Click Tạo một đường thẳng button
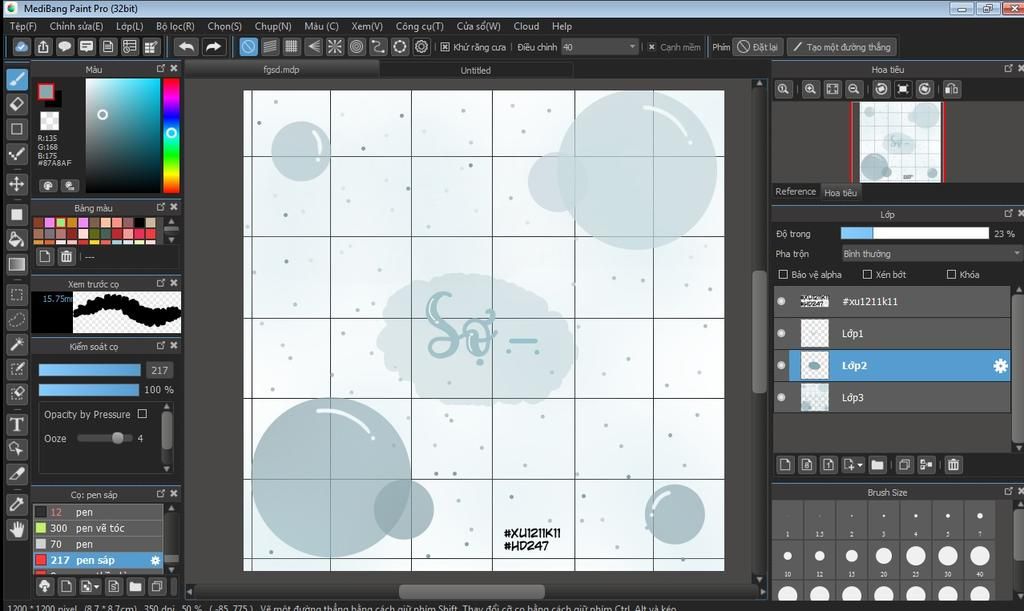This screenshot has height=611, width=1024. (842, 47)
